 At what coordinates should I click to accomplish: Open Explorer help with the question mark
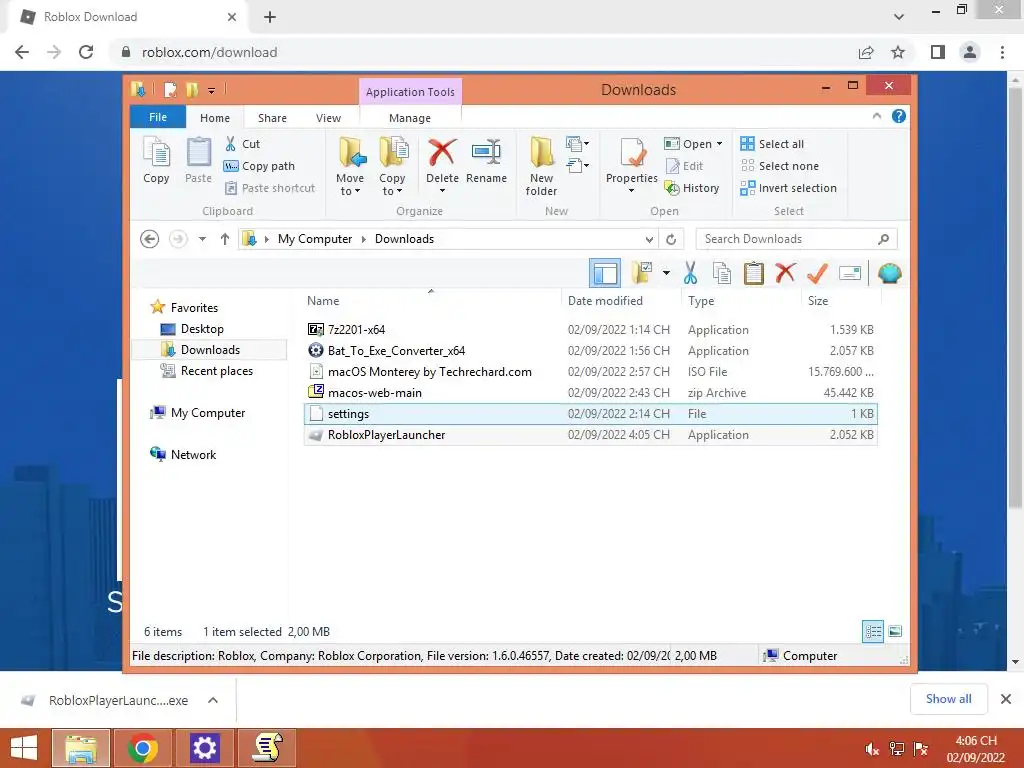899,116
